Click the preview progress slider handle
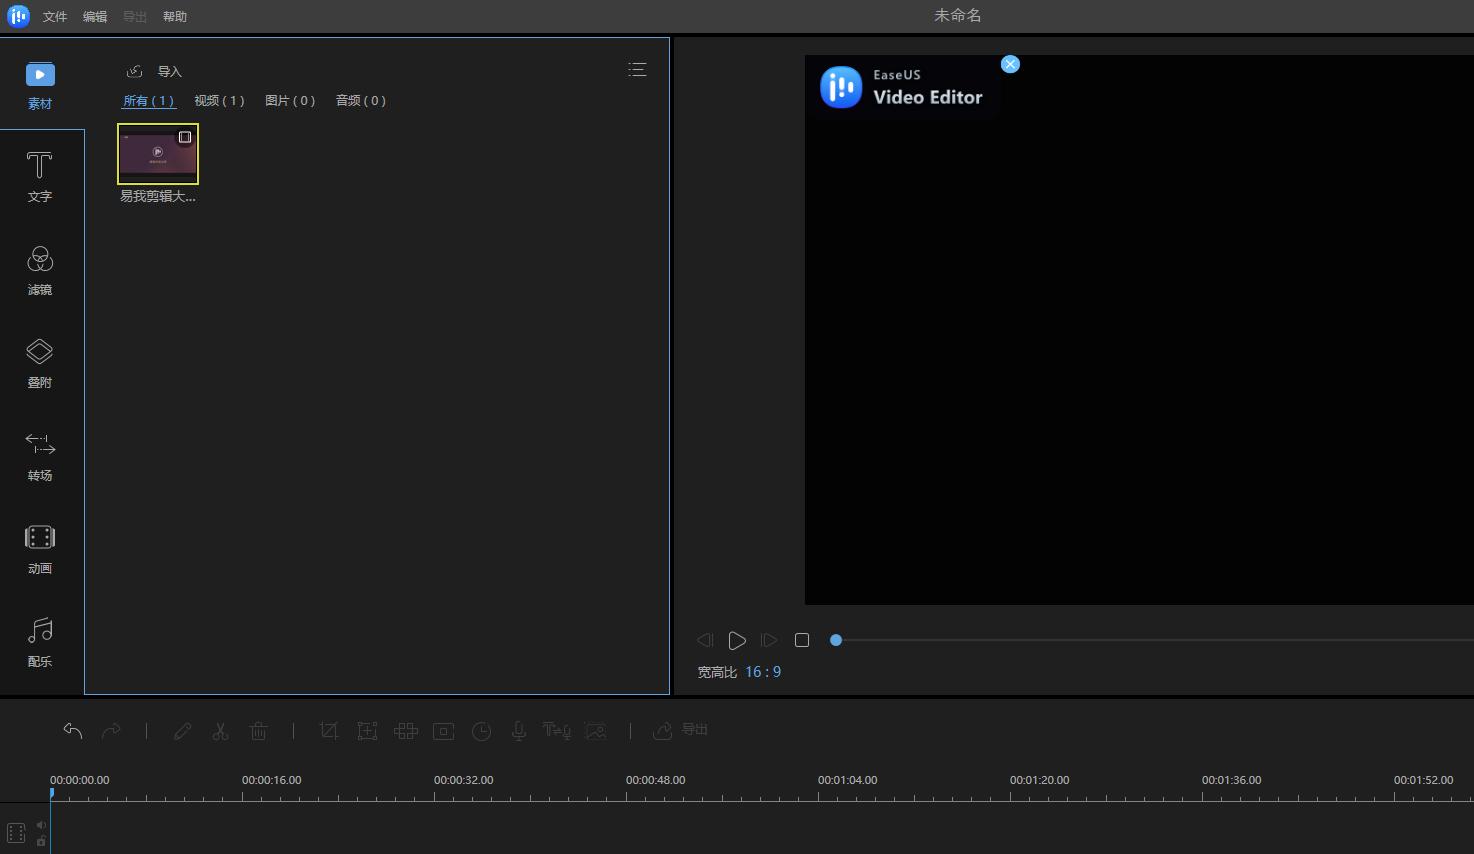1474x854 pixels. tap(836, 640)
